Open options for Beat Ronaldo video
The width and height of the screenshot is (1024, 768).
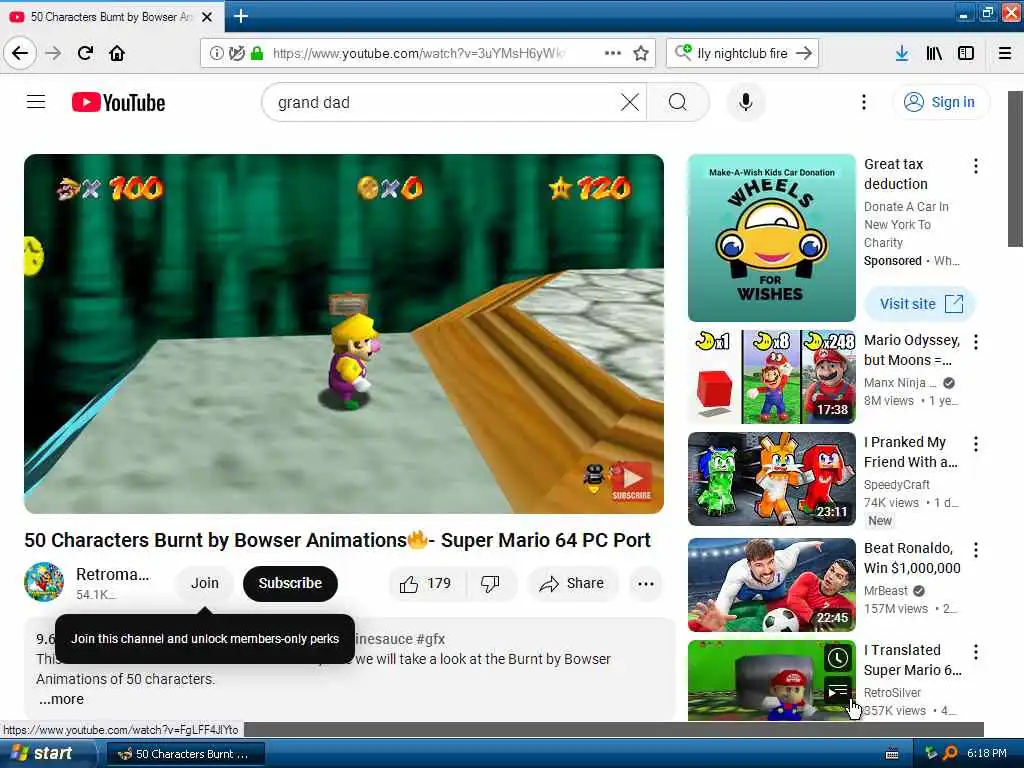tap(976, 550)
